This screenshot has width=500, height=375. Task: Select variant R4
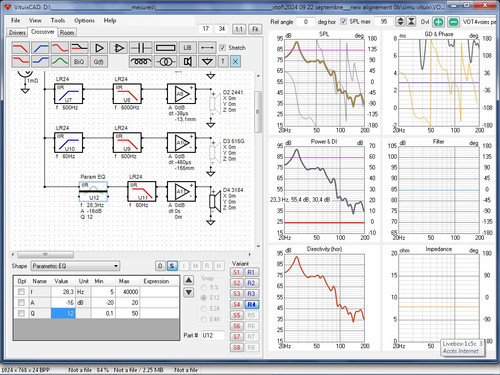(251, 304)
